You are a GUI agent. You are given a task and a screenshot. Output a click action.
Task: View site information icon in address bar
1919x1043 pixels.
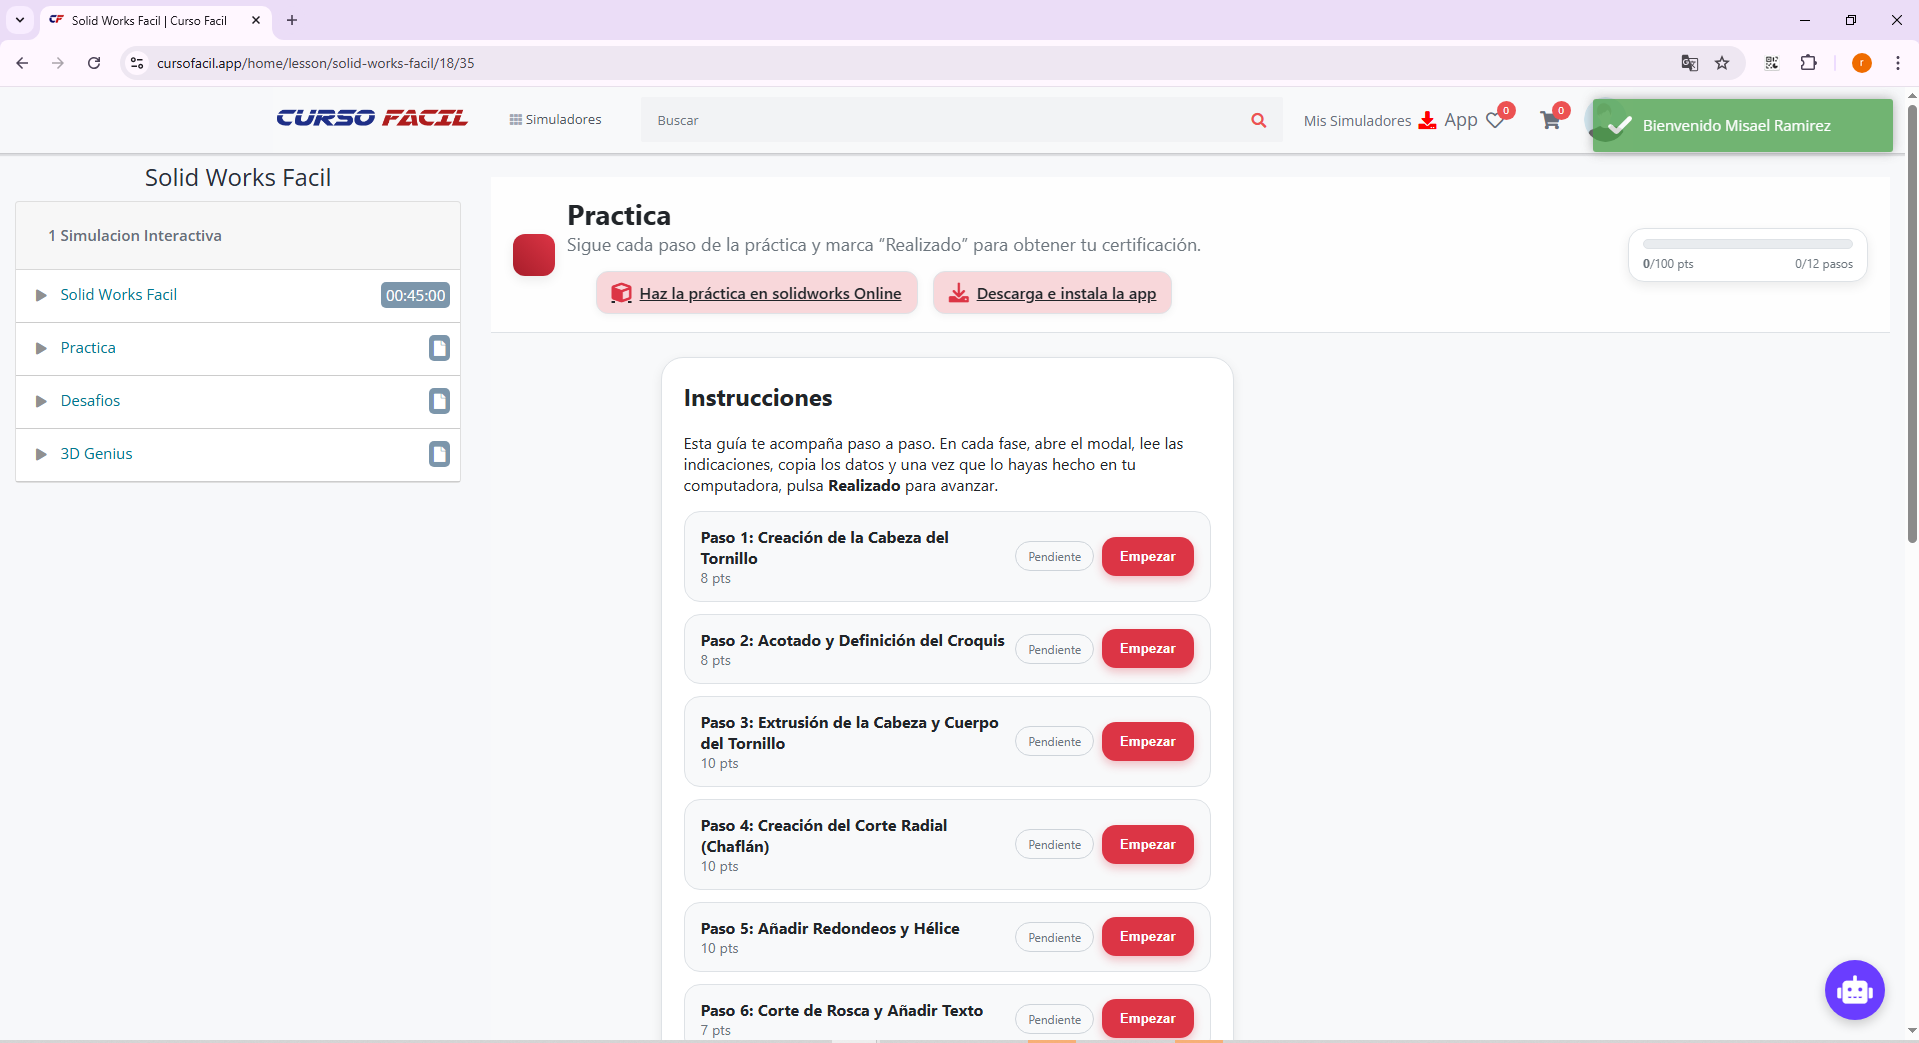[137, 63]
